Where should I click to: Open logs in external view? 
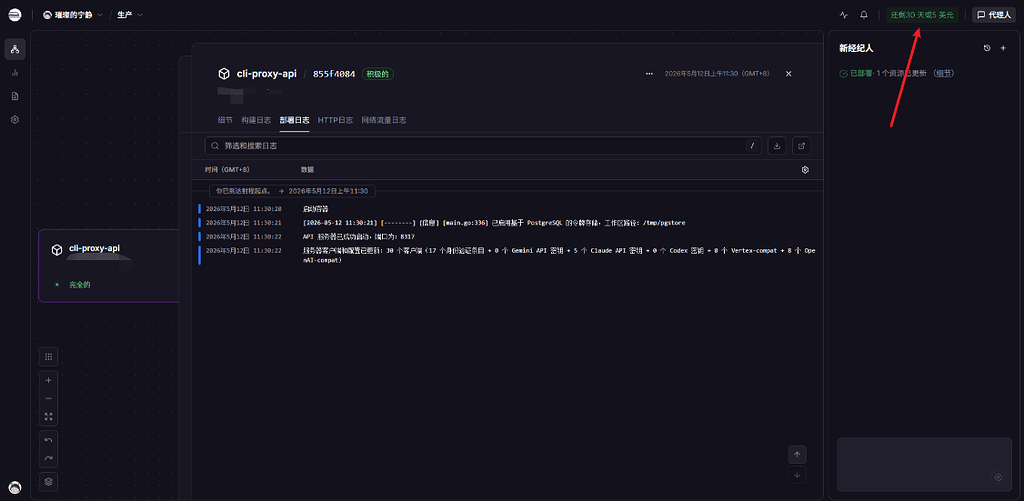pyautogui.click(x=801, y=146)
